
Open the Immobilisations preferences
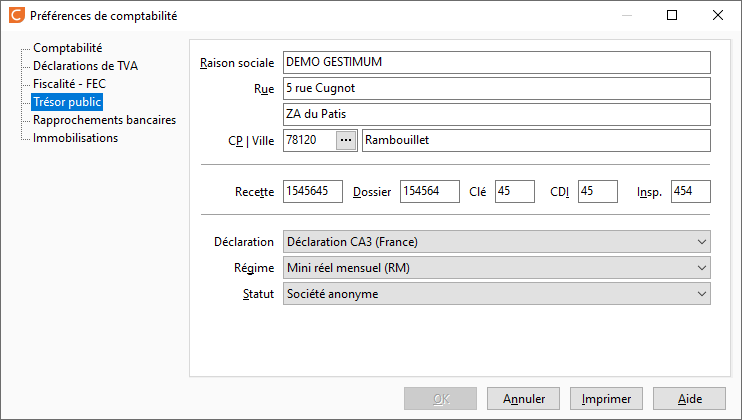click(x=75, y=138)
